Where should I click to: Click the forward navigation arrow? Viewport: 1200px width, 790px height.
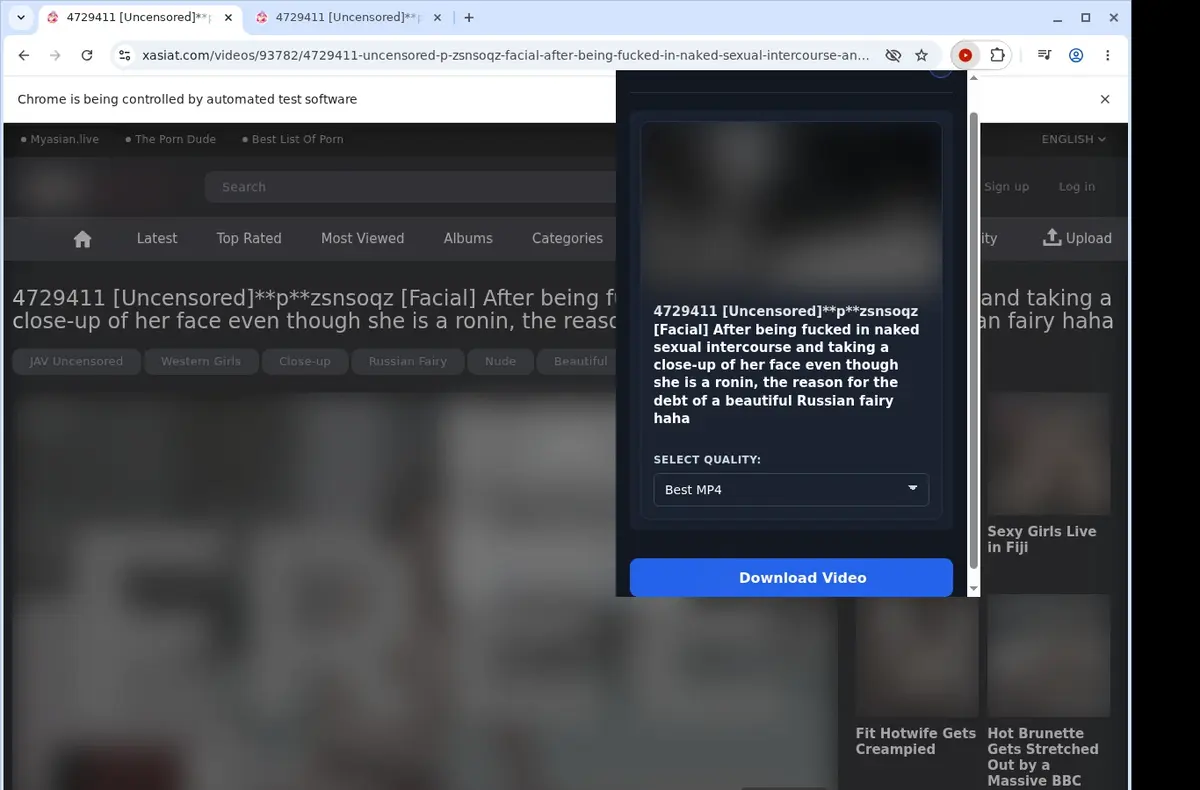point(55,56)
